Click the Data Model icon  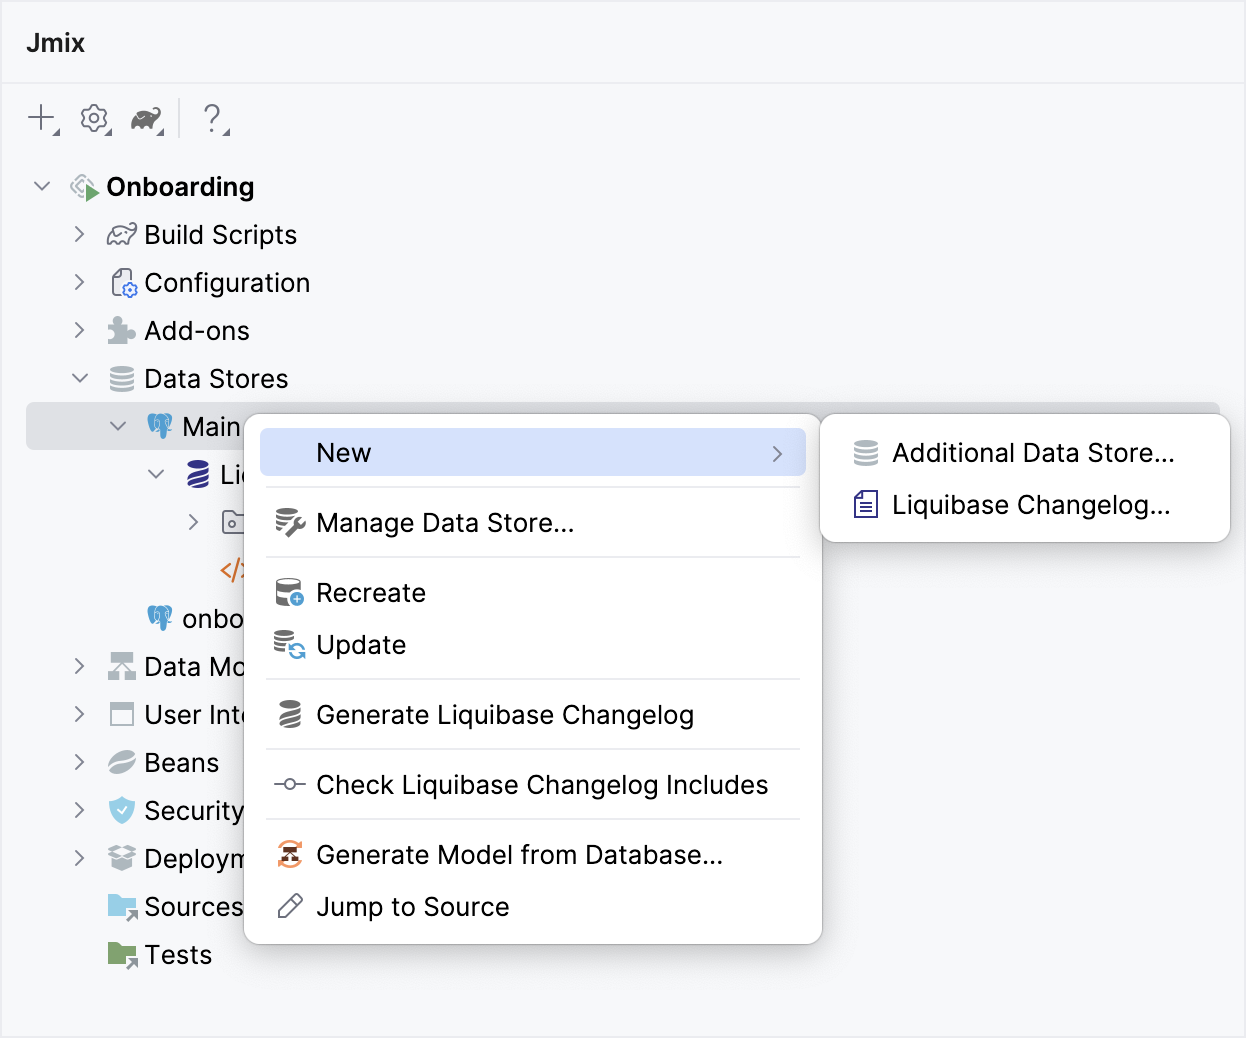tap(122, 667)
